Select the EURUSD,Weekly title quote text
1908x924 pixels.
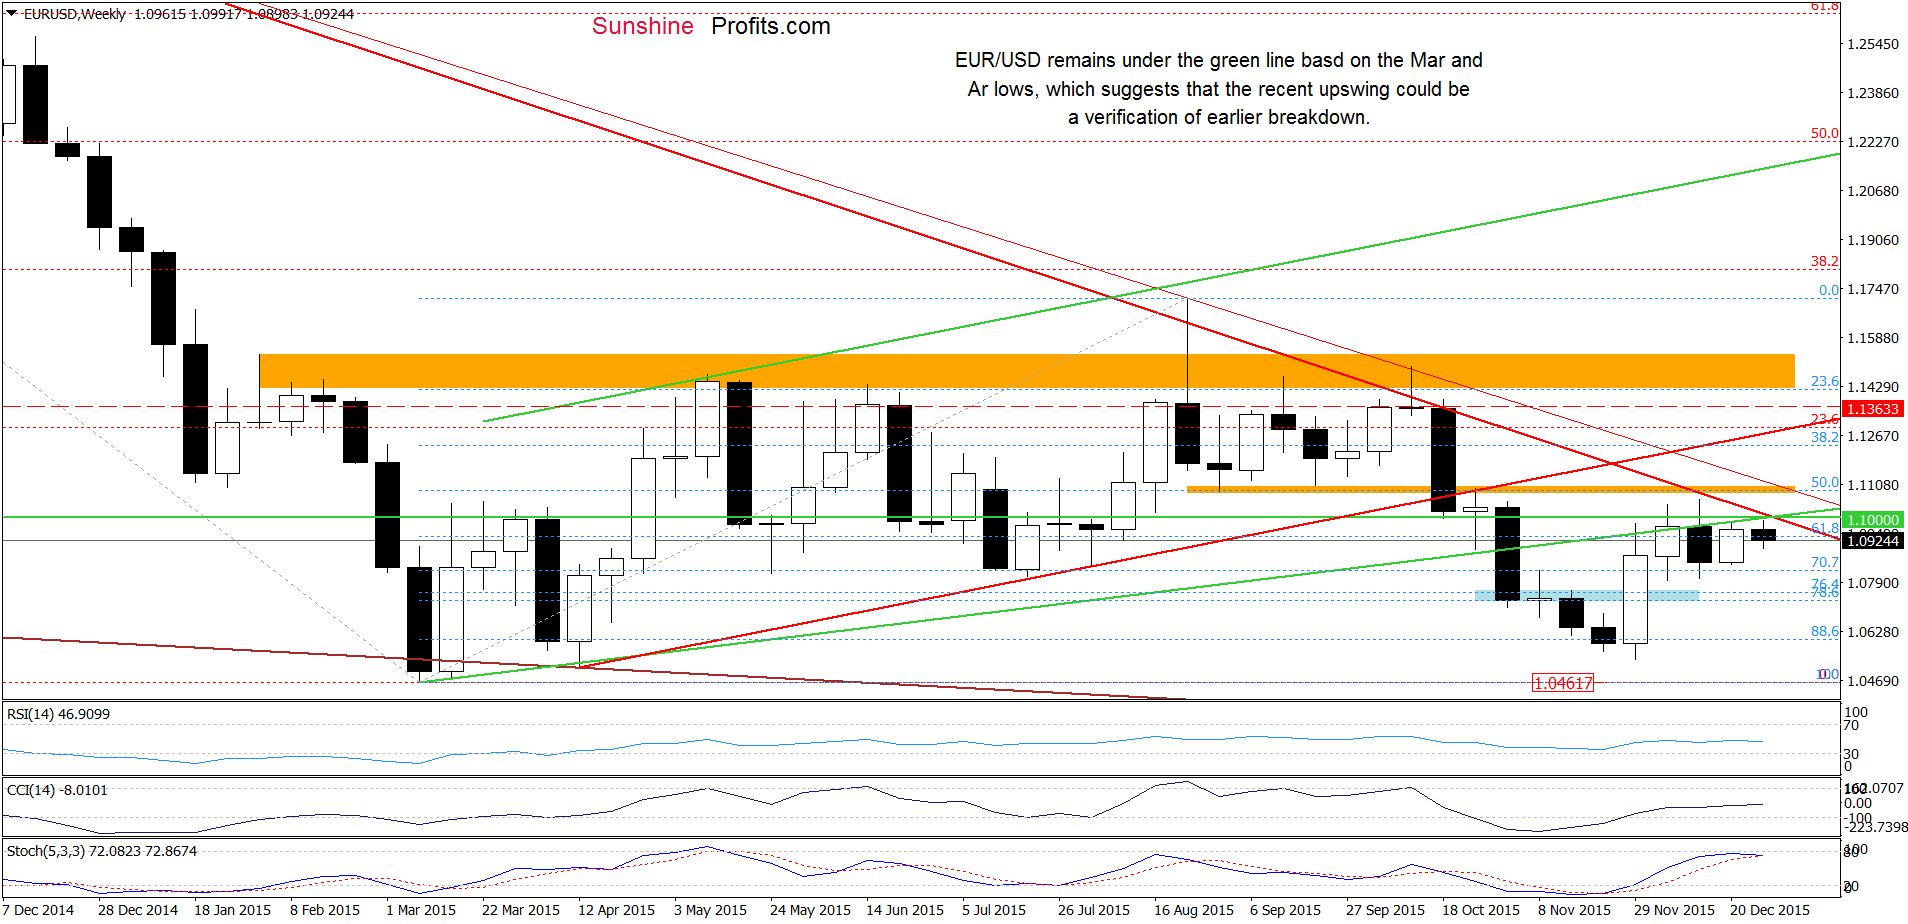click(x=188, y=14)
